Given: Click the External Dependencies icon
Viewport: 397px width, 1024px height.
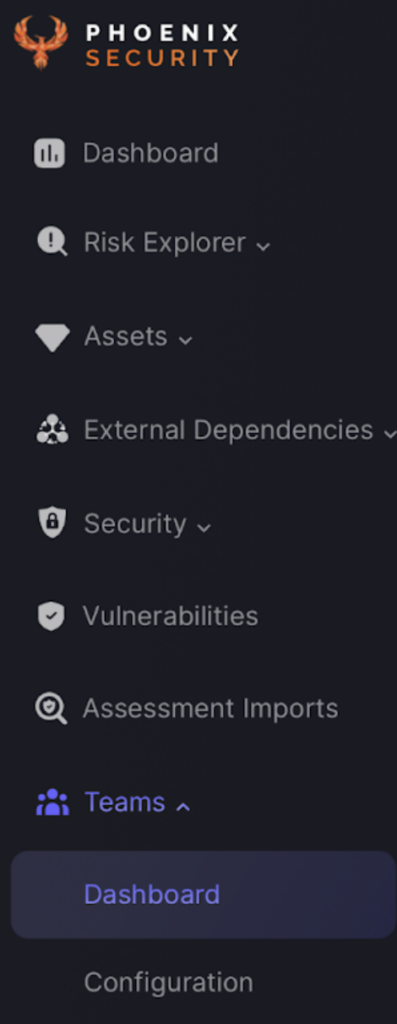Looking at the screenshot, I should (x=52, y=430).
